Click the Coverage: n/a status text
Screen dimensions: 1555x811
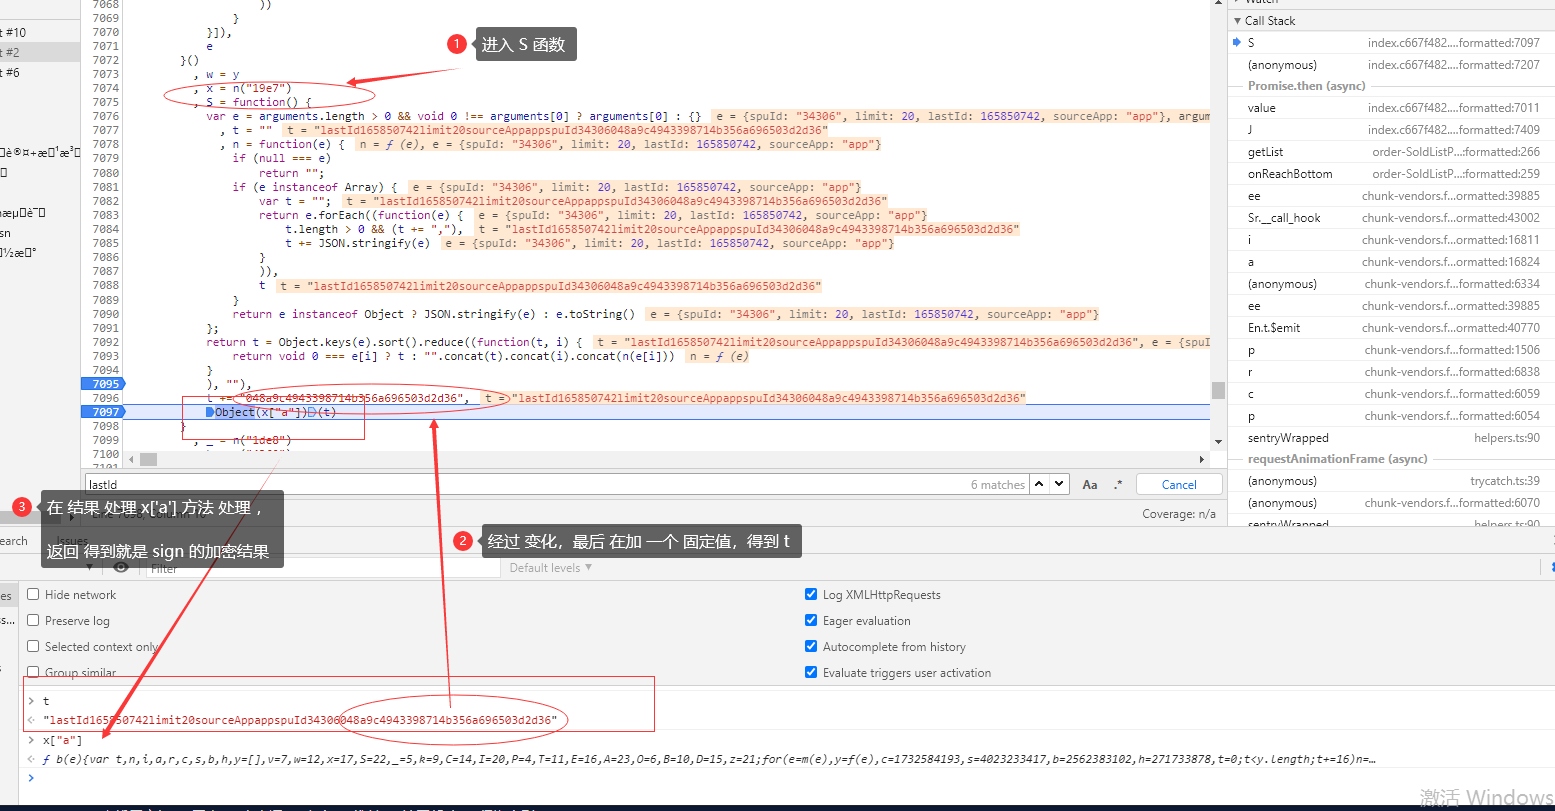click(x=1179, y=514)
